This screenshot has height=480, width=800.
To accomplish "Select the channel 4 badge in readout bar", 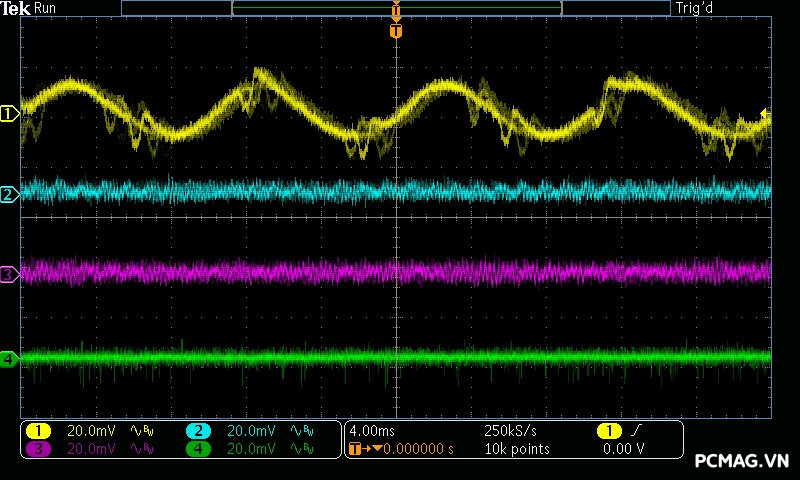I will pyautogui.click(x=198, y=449).
